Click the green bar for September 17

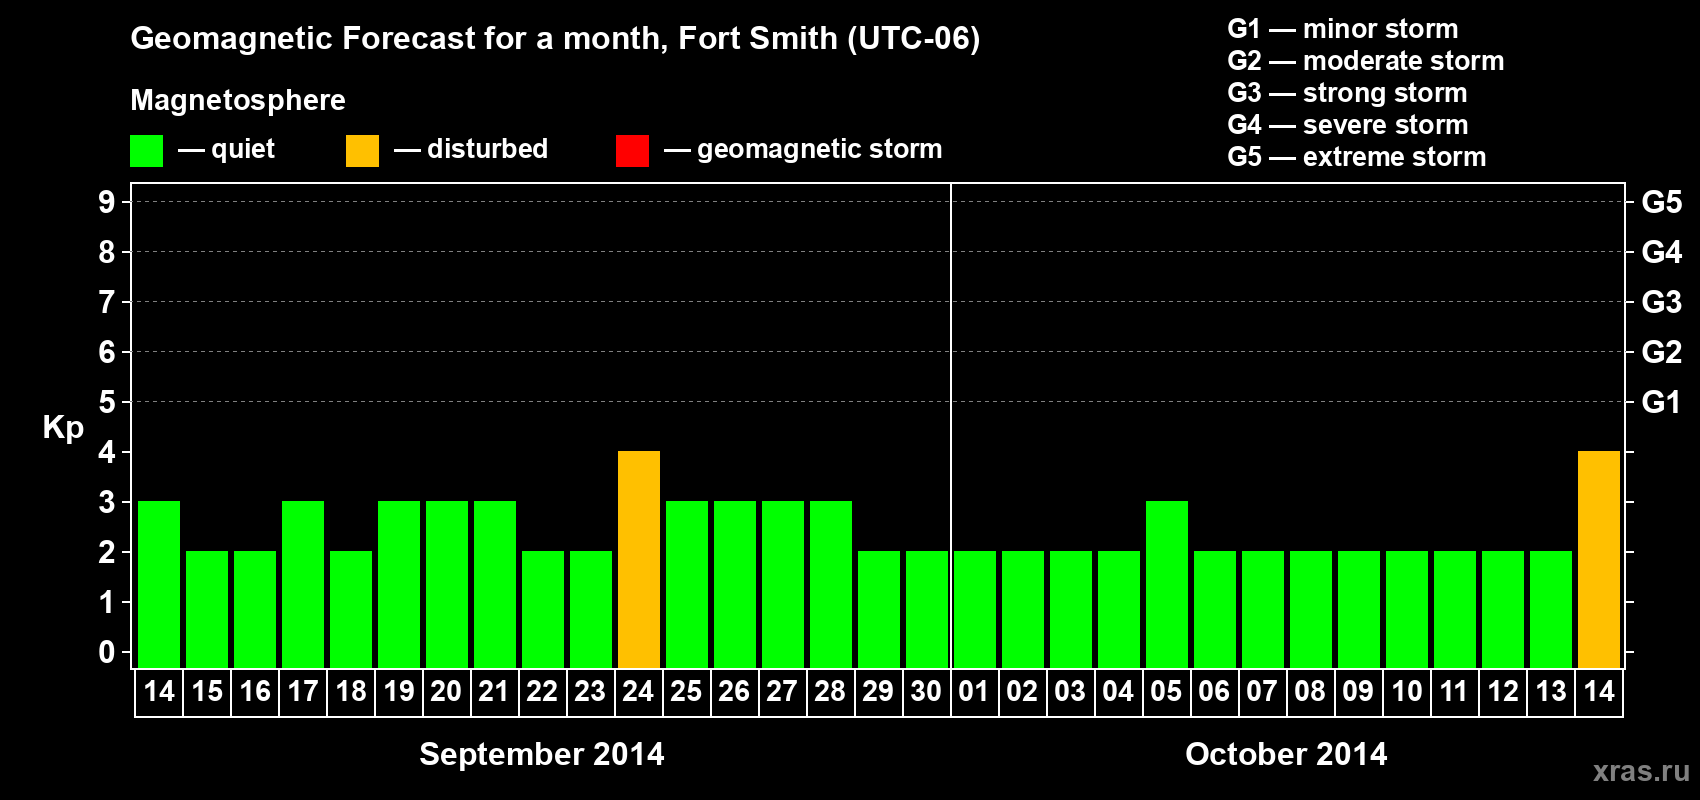point(303,585)
